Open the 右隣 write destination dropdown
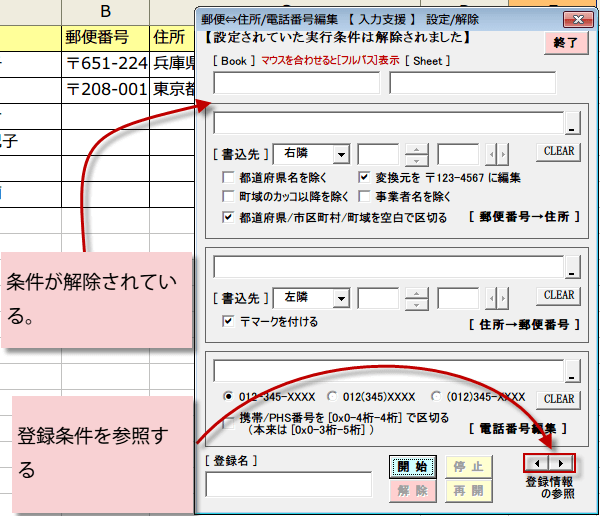The image size is (600, 516). tap(341, 154)
